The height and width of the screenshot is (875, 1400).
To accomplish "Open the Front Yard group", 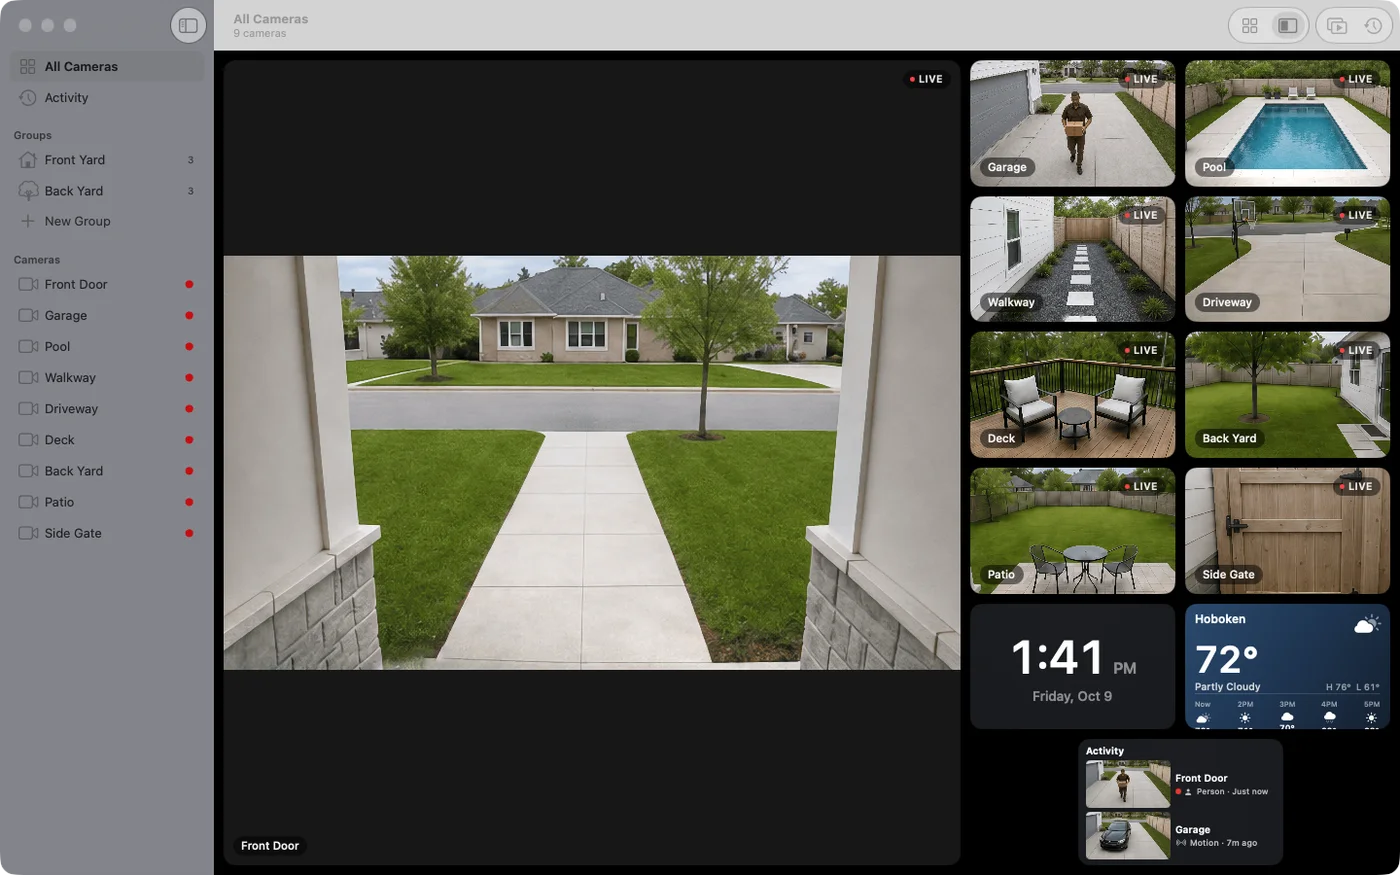I will click(x=107, y=160).
